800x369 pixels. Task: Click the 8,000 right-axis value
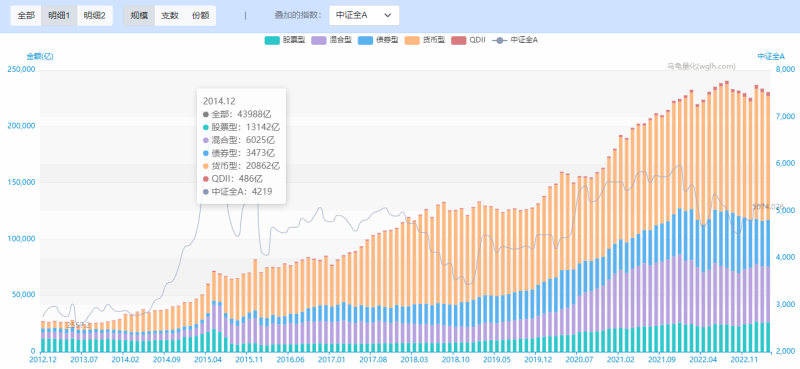786,69
